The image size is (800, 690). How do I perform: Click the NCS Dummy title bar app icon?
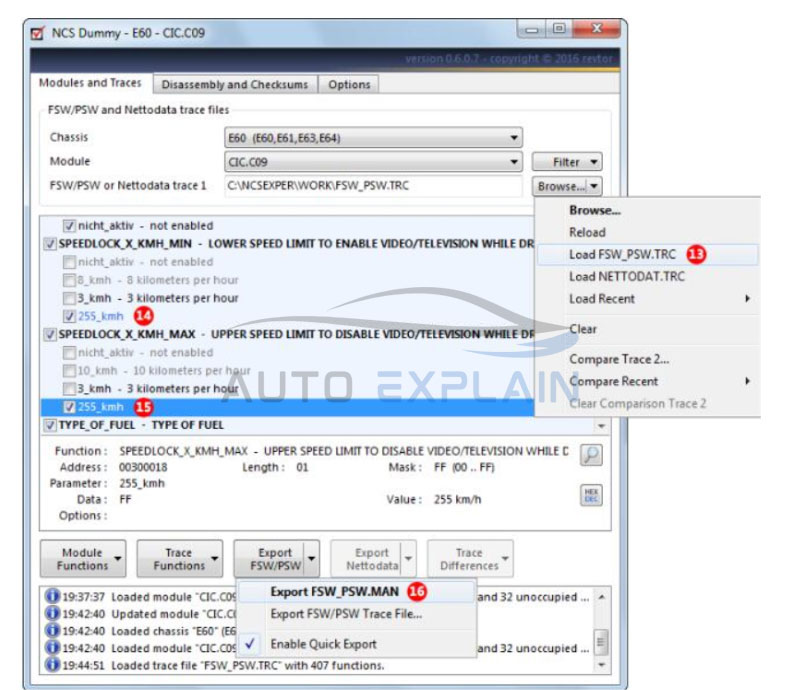(38, 33)
